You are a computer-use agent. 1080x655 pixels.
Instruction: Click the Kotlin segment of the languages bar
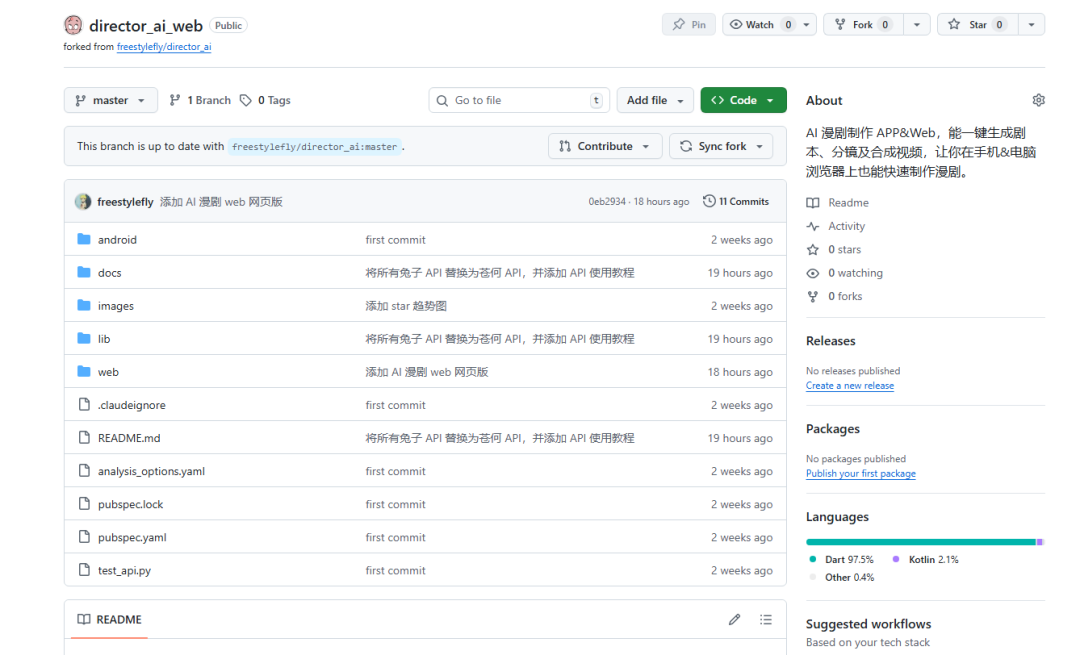coord(1039,542)
